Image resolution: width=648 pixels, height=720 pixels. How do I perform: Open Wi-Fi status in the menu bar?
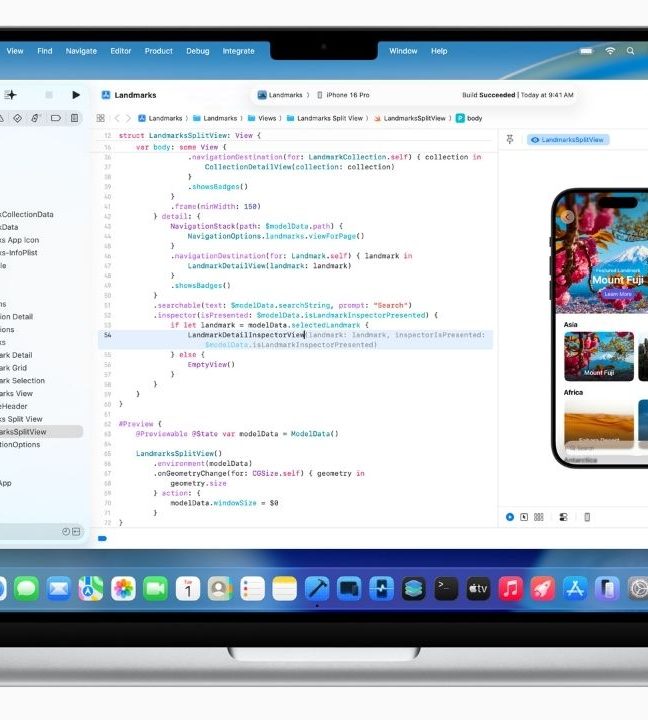(x=610, y=51)
